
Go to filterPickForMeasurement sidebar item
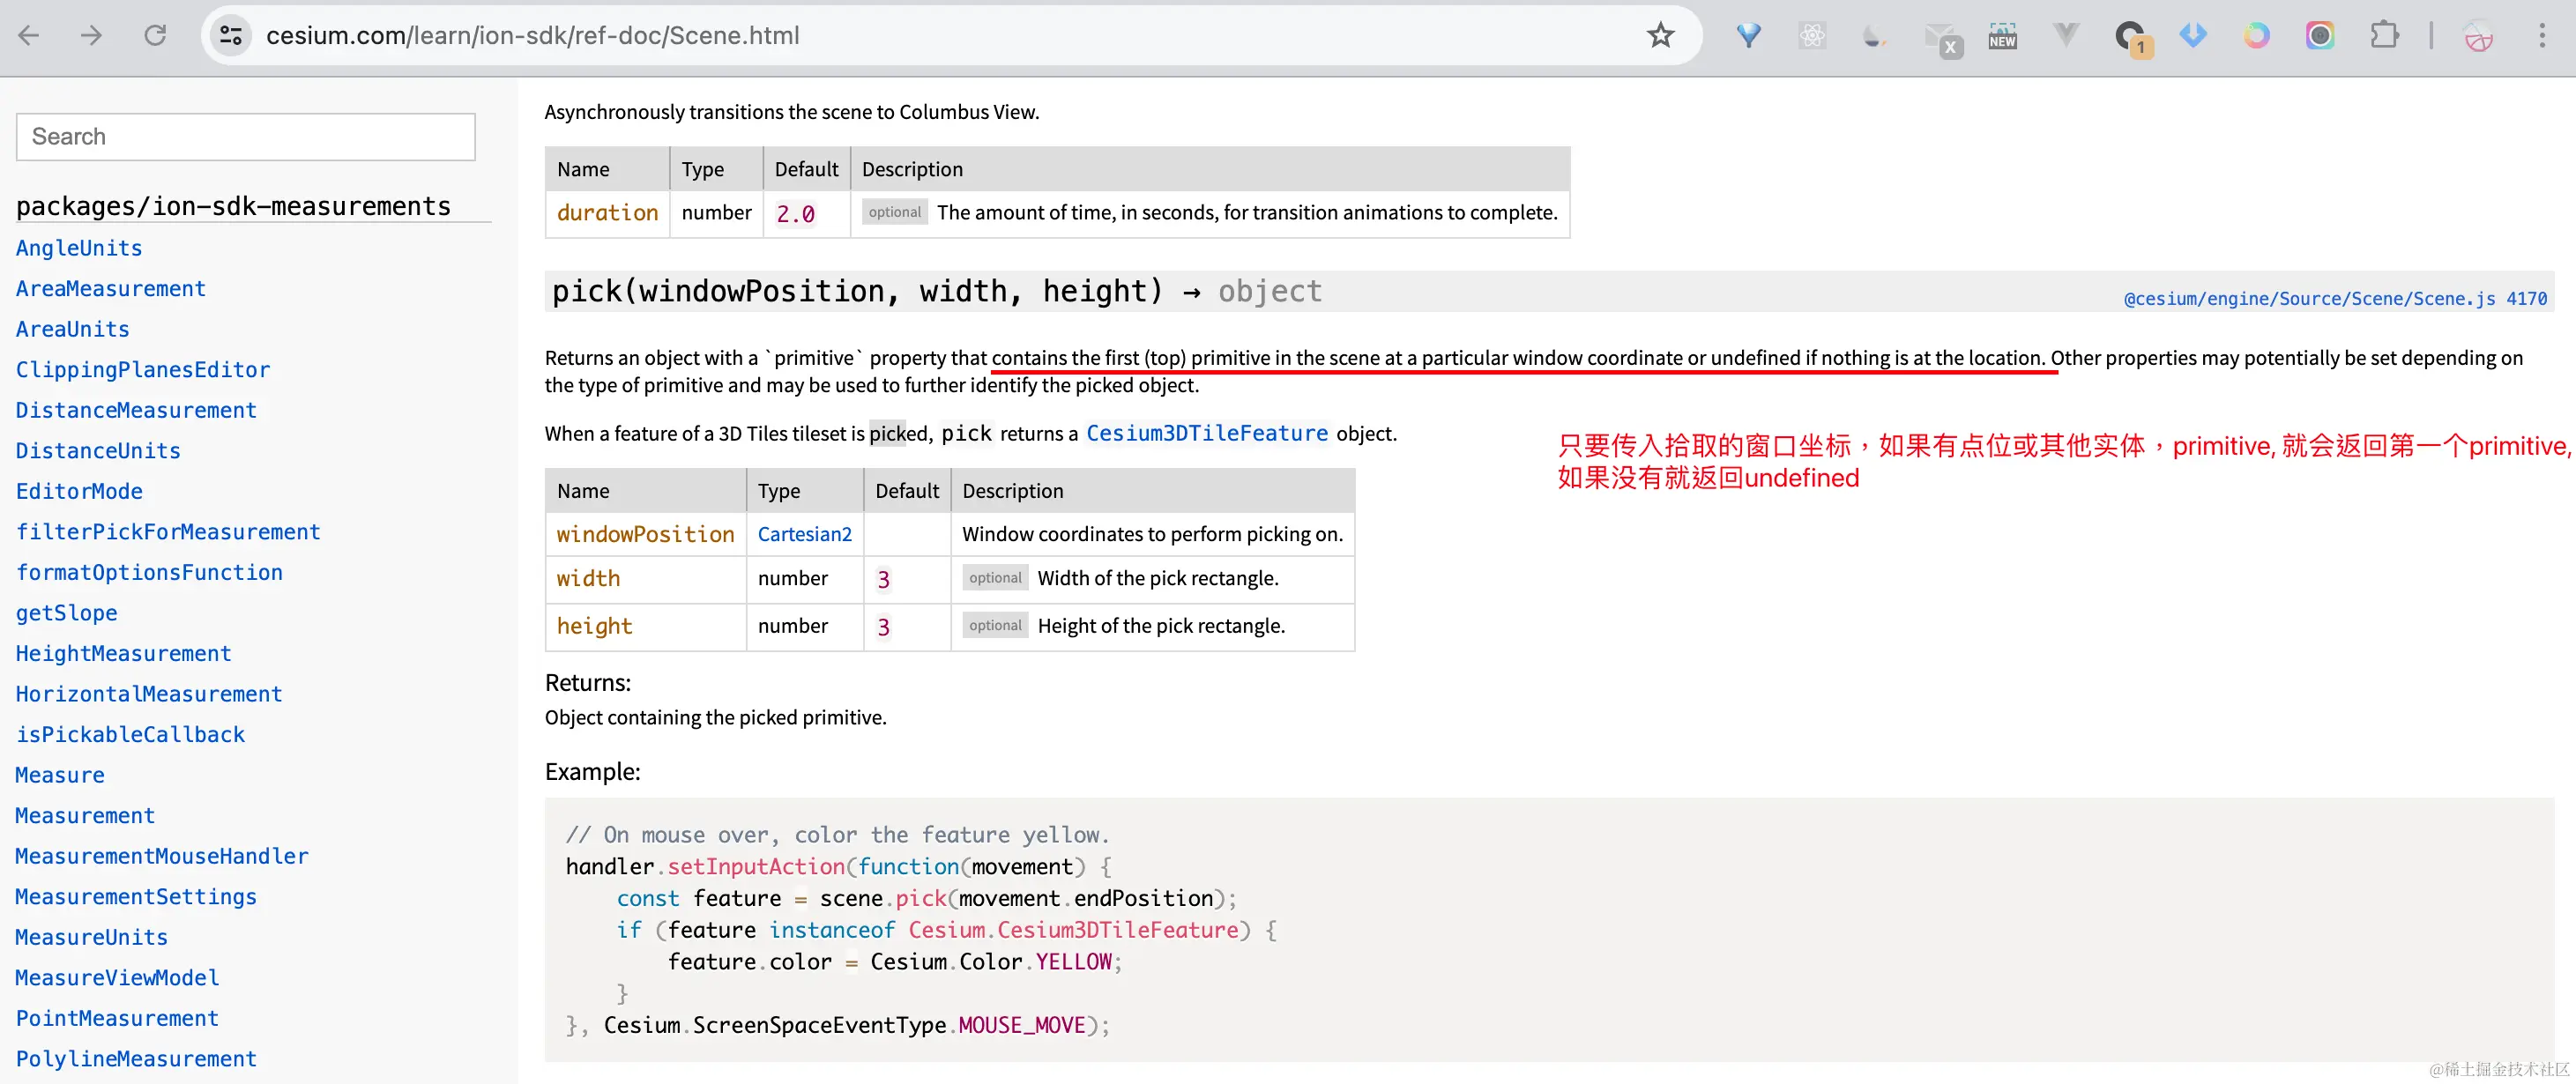[x=167, y=532]
